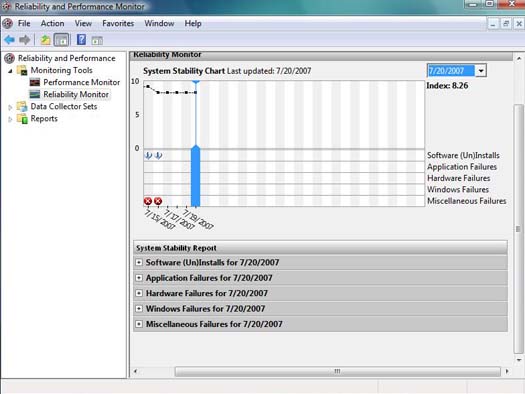Click the Forward arrow toolbar icon
Image resolution: width=525 pixels, height=394 pixels.
[x=24, y=40]
